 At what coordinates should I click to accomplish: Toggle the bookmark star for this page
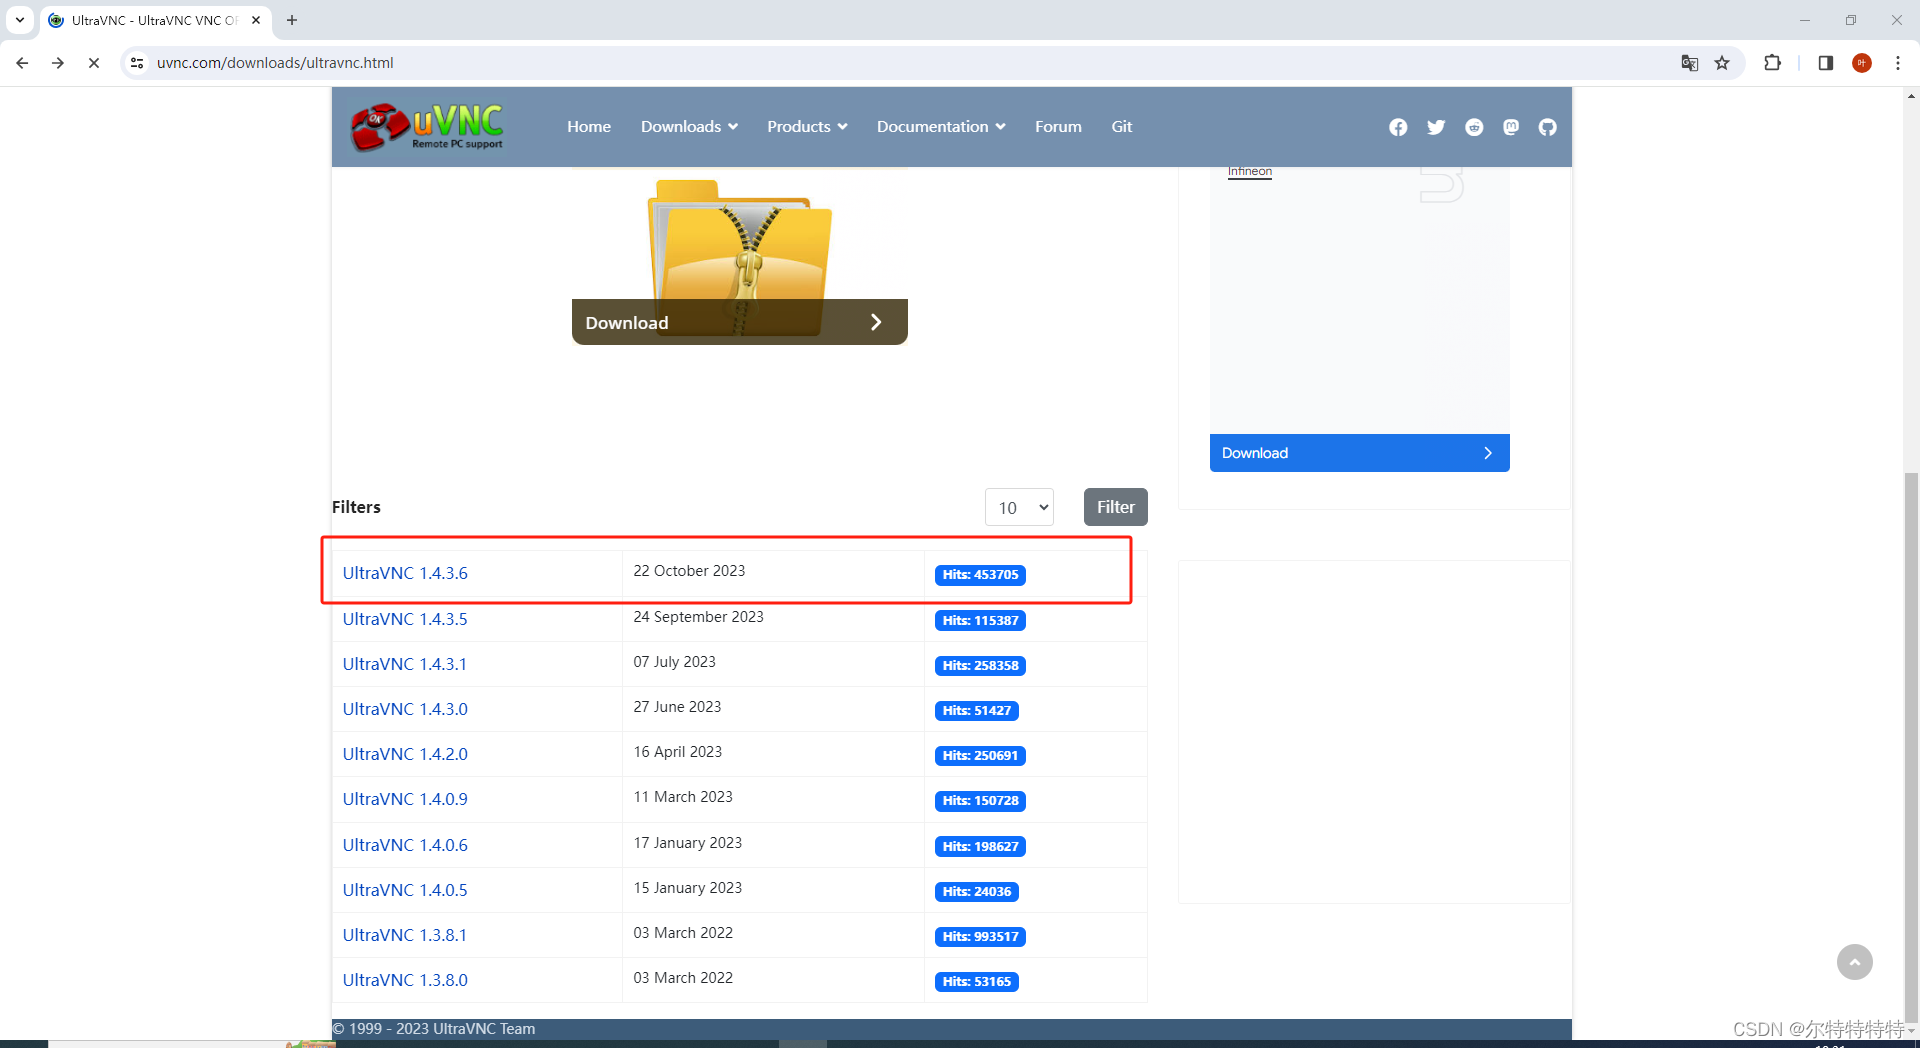click(1722, 62)
